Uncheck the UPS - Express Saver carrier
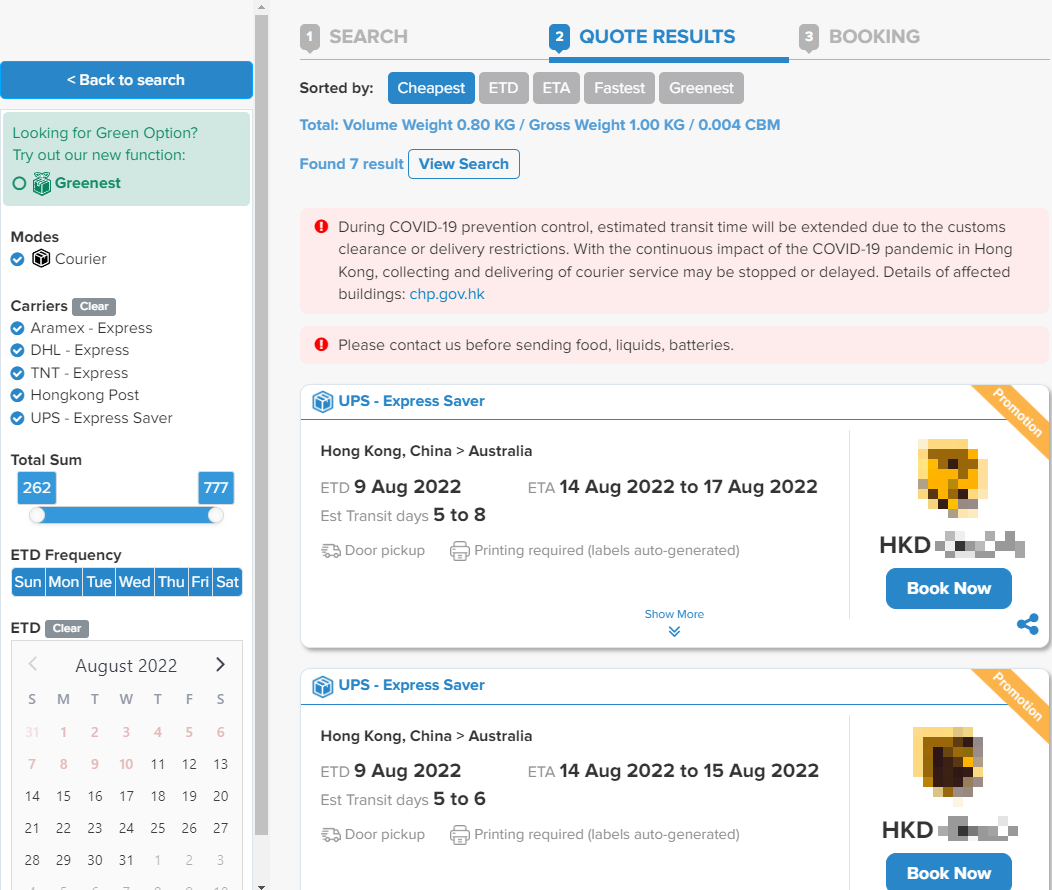Image resolution: width=1052 pixels, height=890 pixels. (17, 418)
